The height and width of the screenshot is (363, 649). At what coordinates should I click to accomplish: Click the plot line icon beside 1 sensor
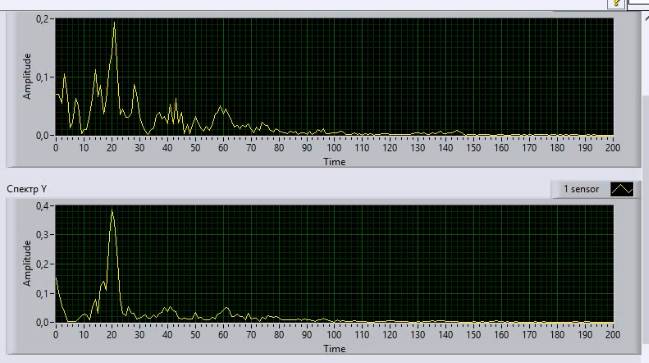pos(622,189)
